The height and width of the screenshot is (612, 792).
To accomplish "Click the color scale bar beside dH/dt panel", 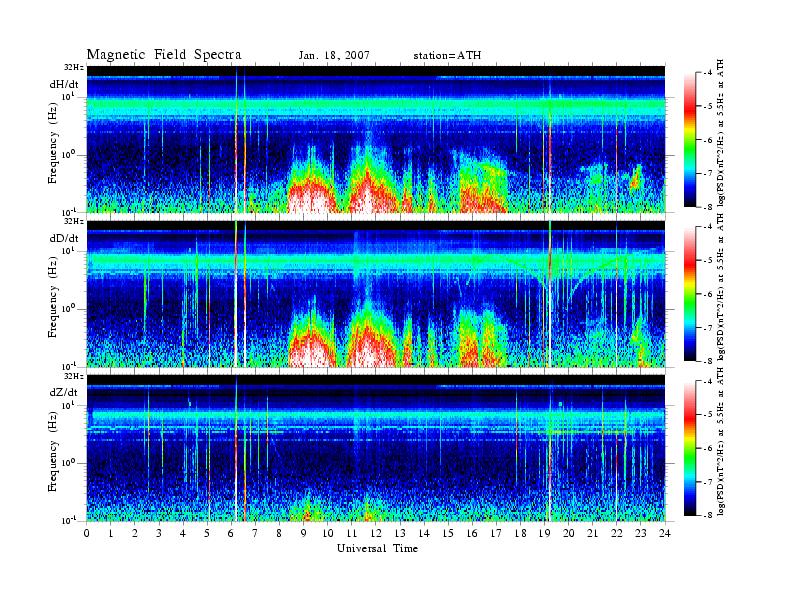I will click(x=690, y=140).
